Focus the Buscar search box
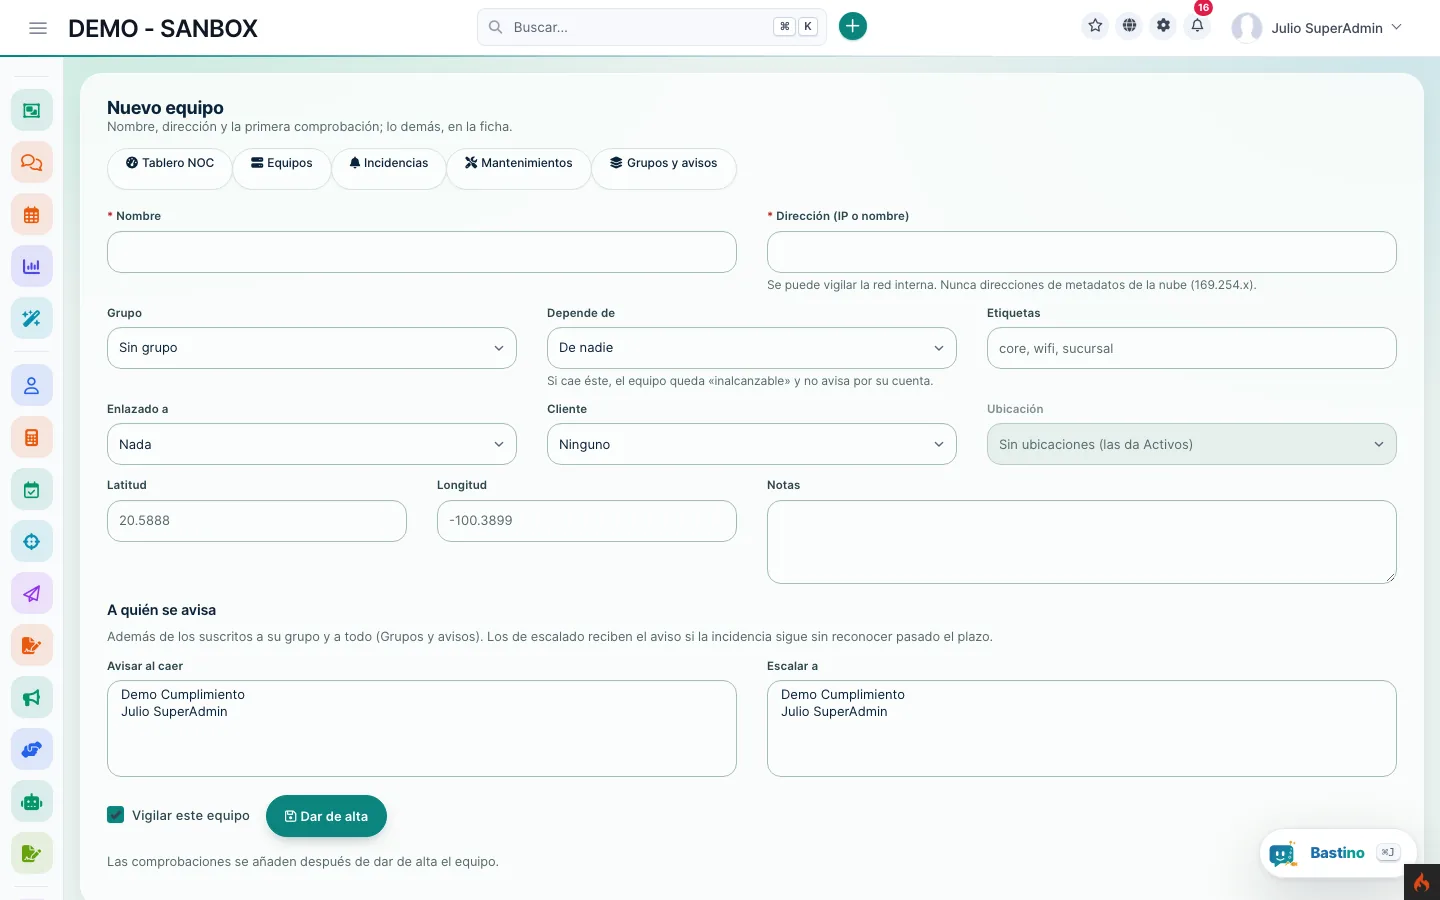The image size is (1440, 900). click(652, 27)
